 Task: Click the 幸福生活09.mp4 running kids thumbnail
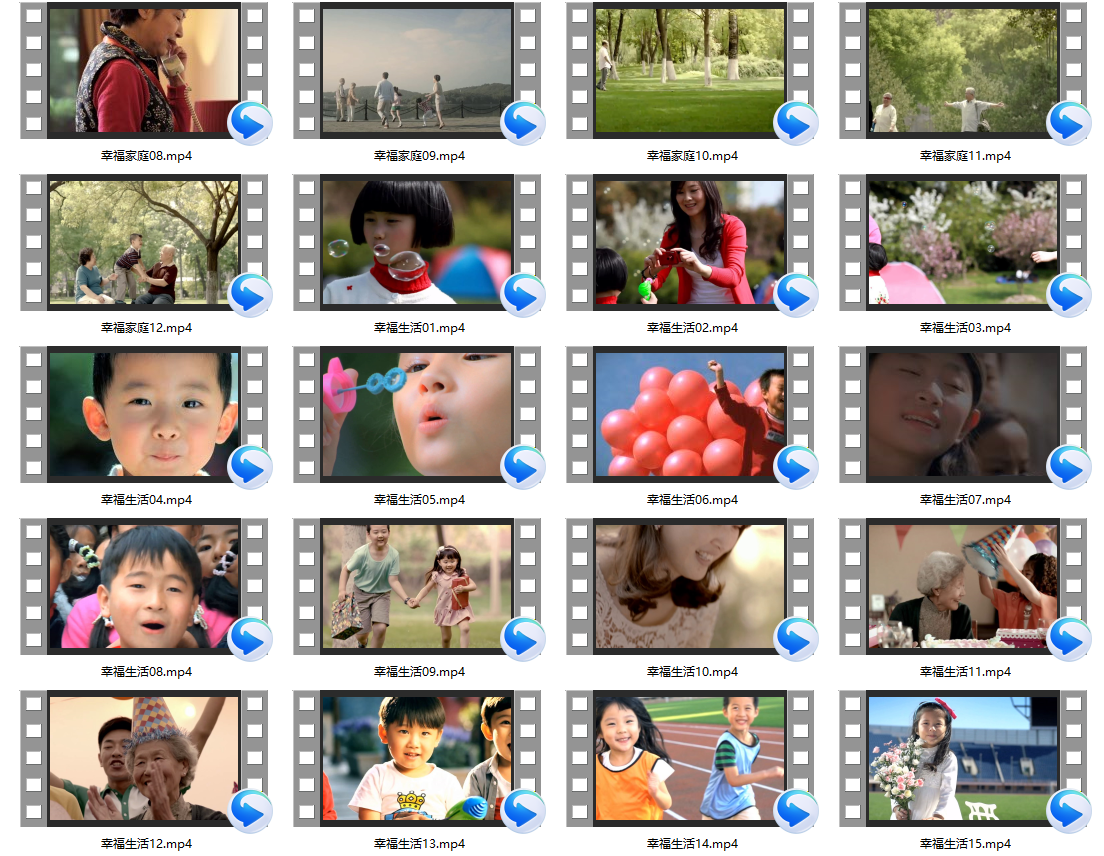[418, 586]
